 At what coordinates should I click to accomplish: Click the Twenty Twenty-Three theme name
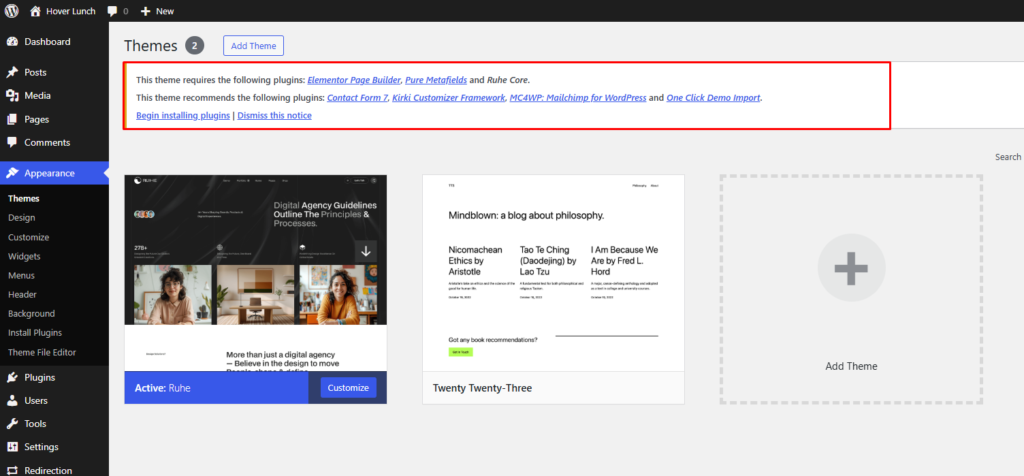coord(483,388)
